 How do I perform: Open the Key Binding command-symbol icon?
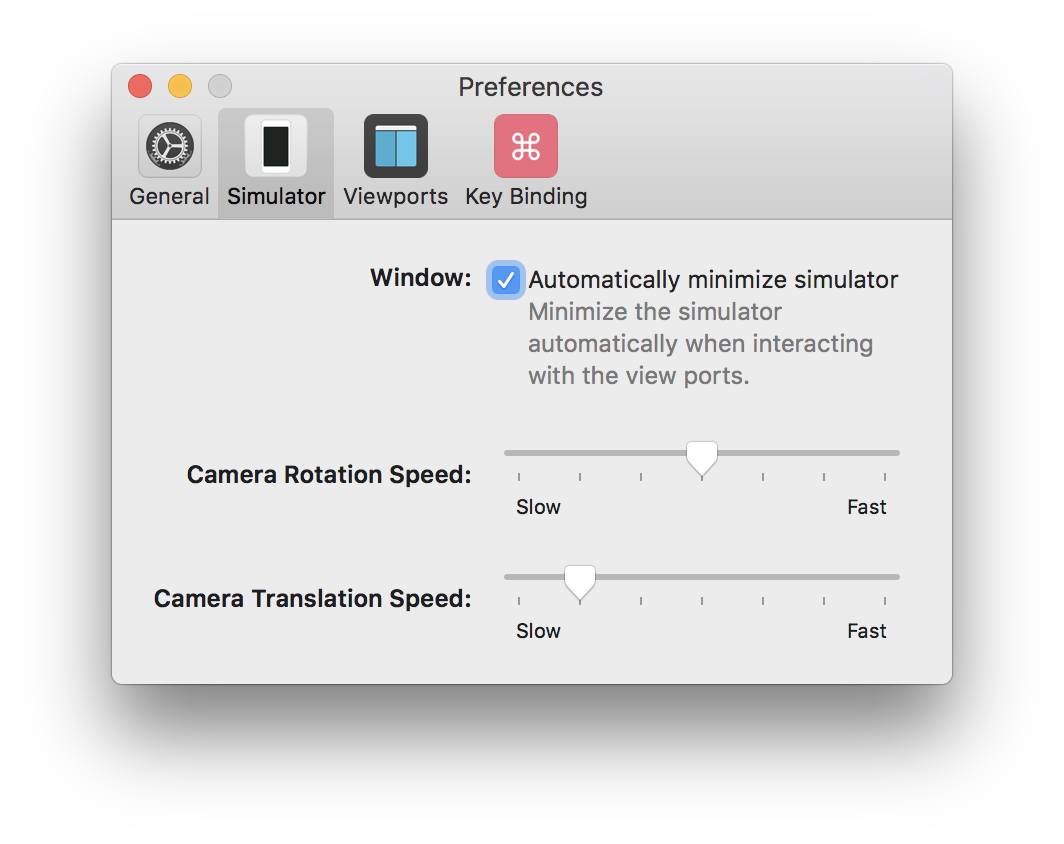pyautogui.click(x=526, y=146)
